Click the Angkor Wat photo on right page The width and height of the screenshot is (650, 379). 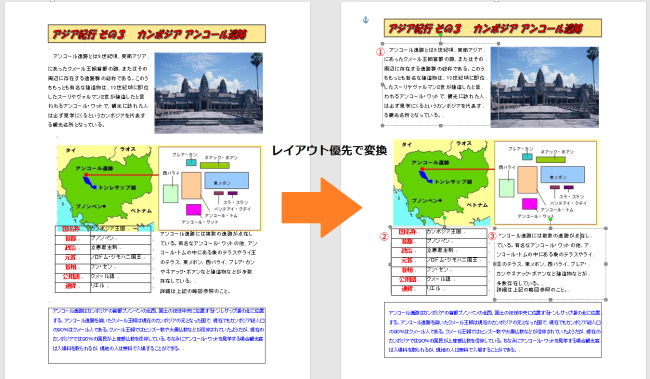(x=544, y=87)
